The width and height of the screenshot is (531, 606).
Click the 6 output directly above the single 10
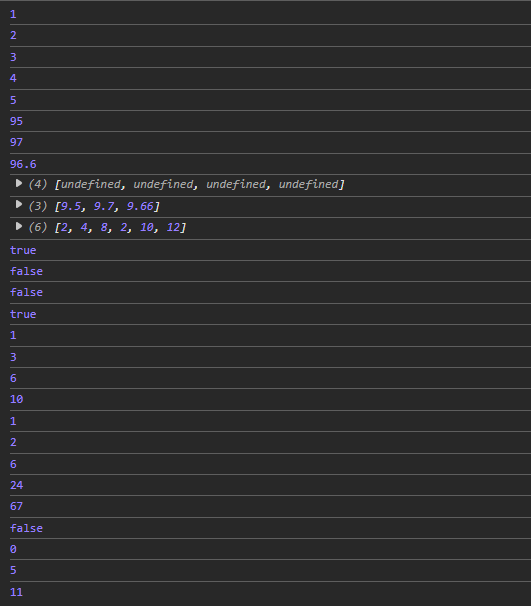[x=13, y=378]
